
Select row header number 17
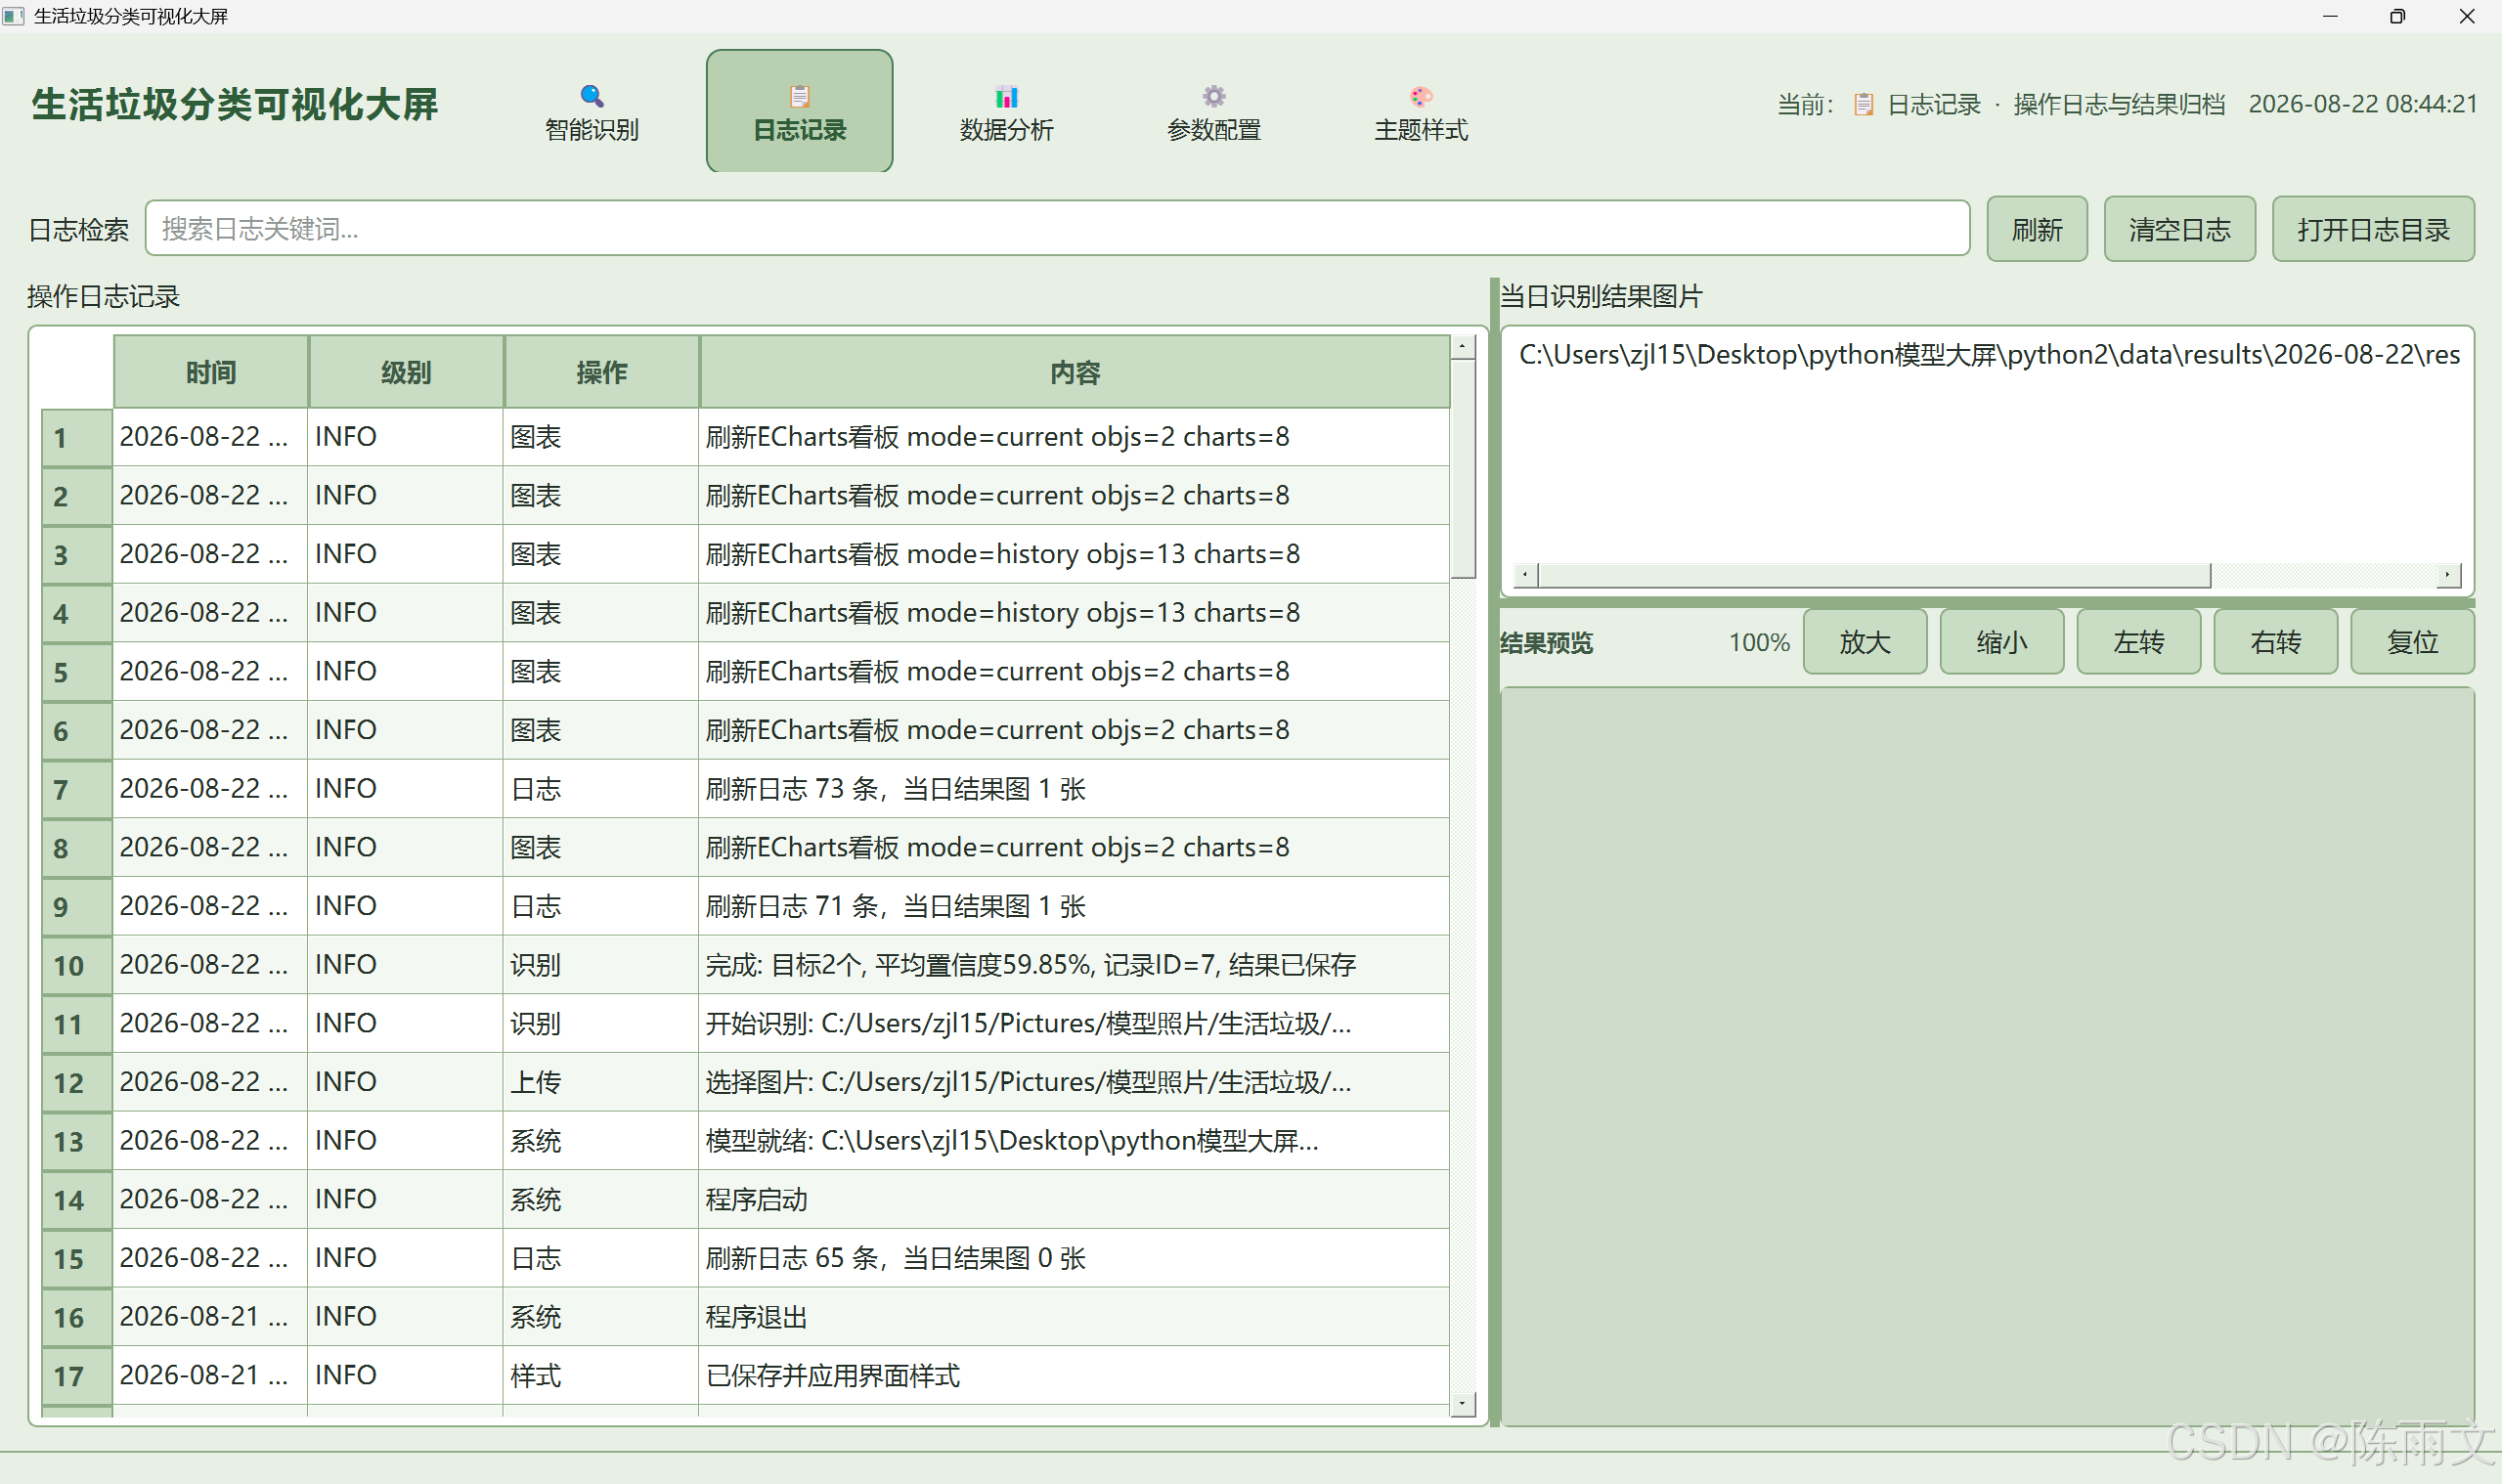tap(77, 1376)
